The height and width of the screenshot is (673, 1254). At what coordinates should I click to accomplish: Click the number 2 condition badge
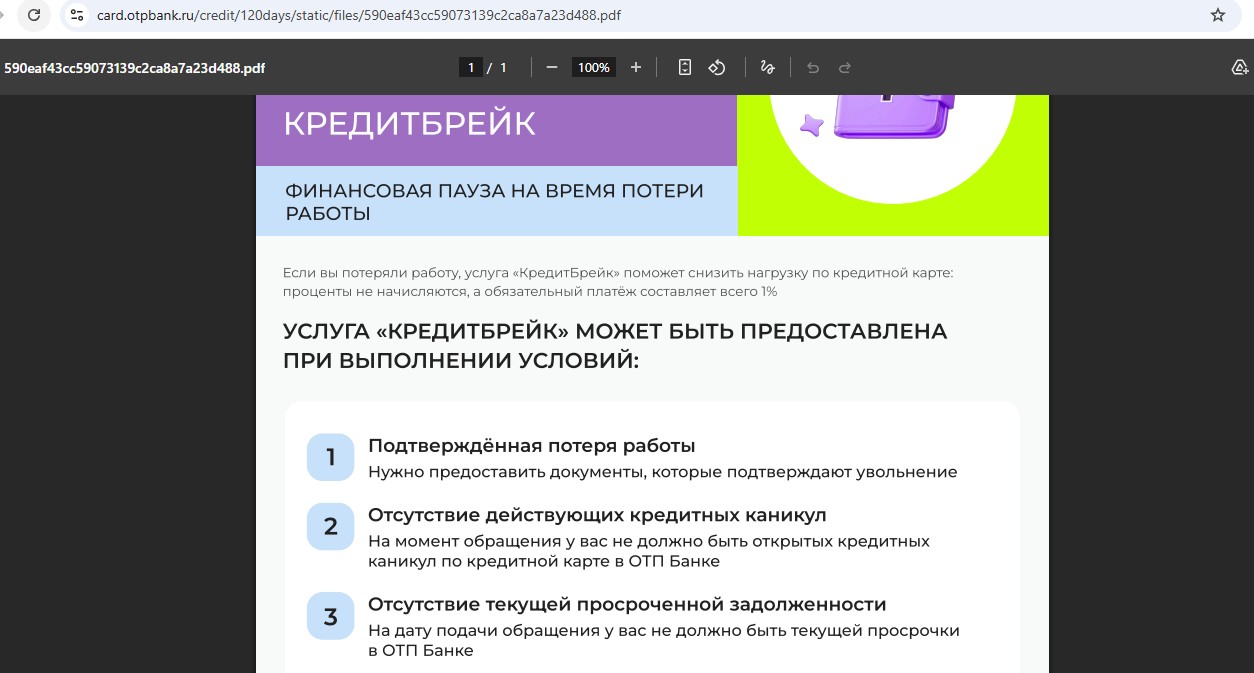coord(330,526)
